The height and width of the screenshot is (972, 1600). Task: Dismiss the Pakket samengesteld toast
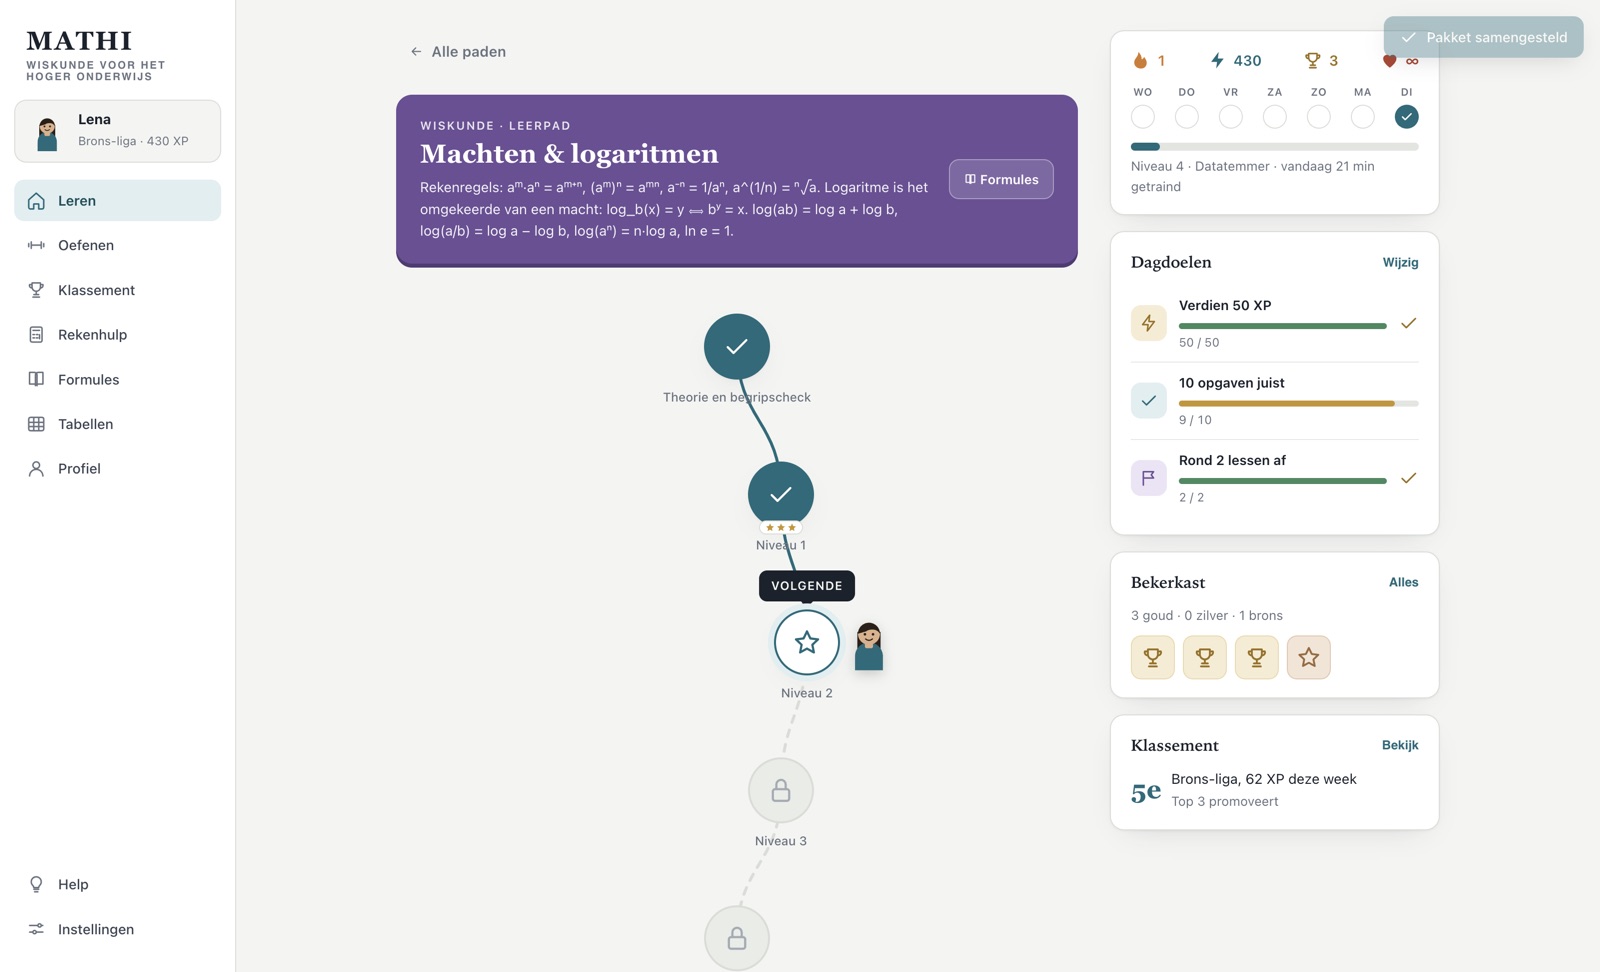pyautogui.click(x=1484, y=37)
